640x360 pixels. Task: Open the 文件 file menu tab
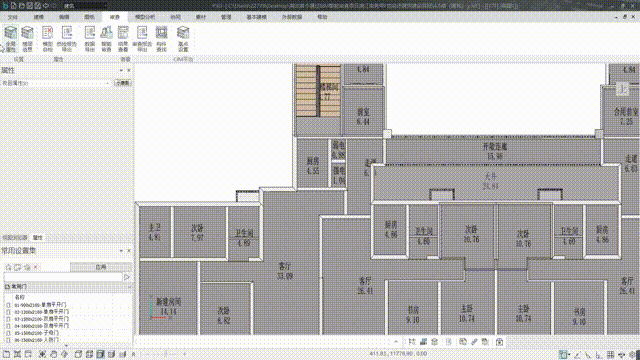pos(13,17)
